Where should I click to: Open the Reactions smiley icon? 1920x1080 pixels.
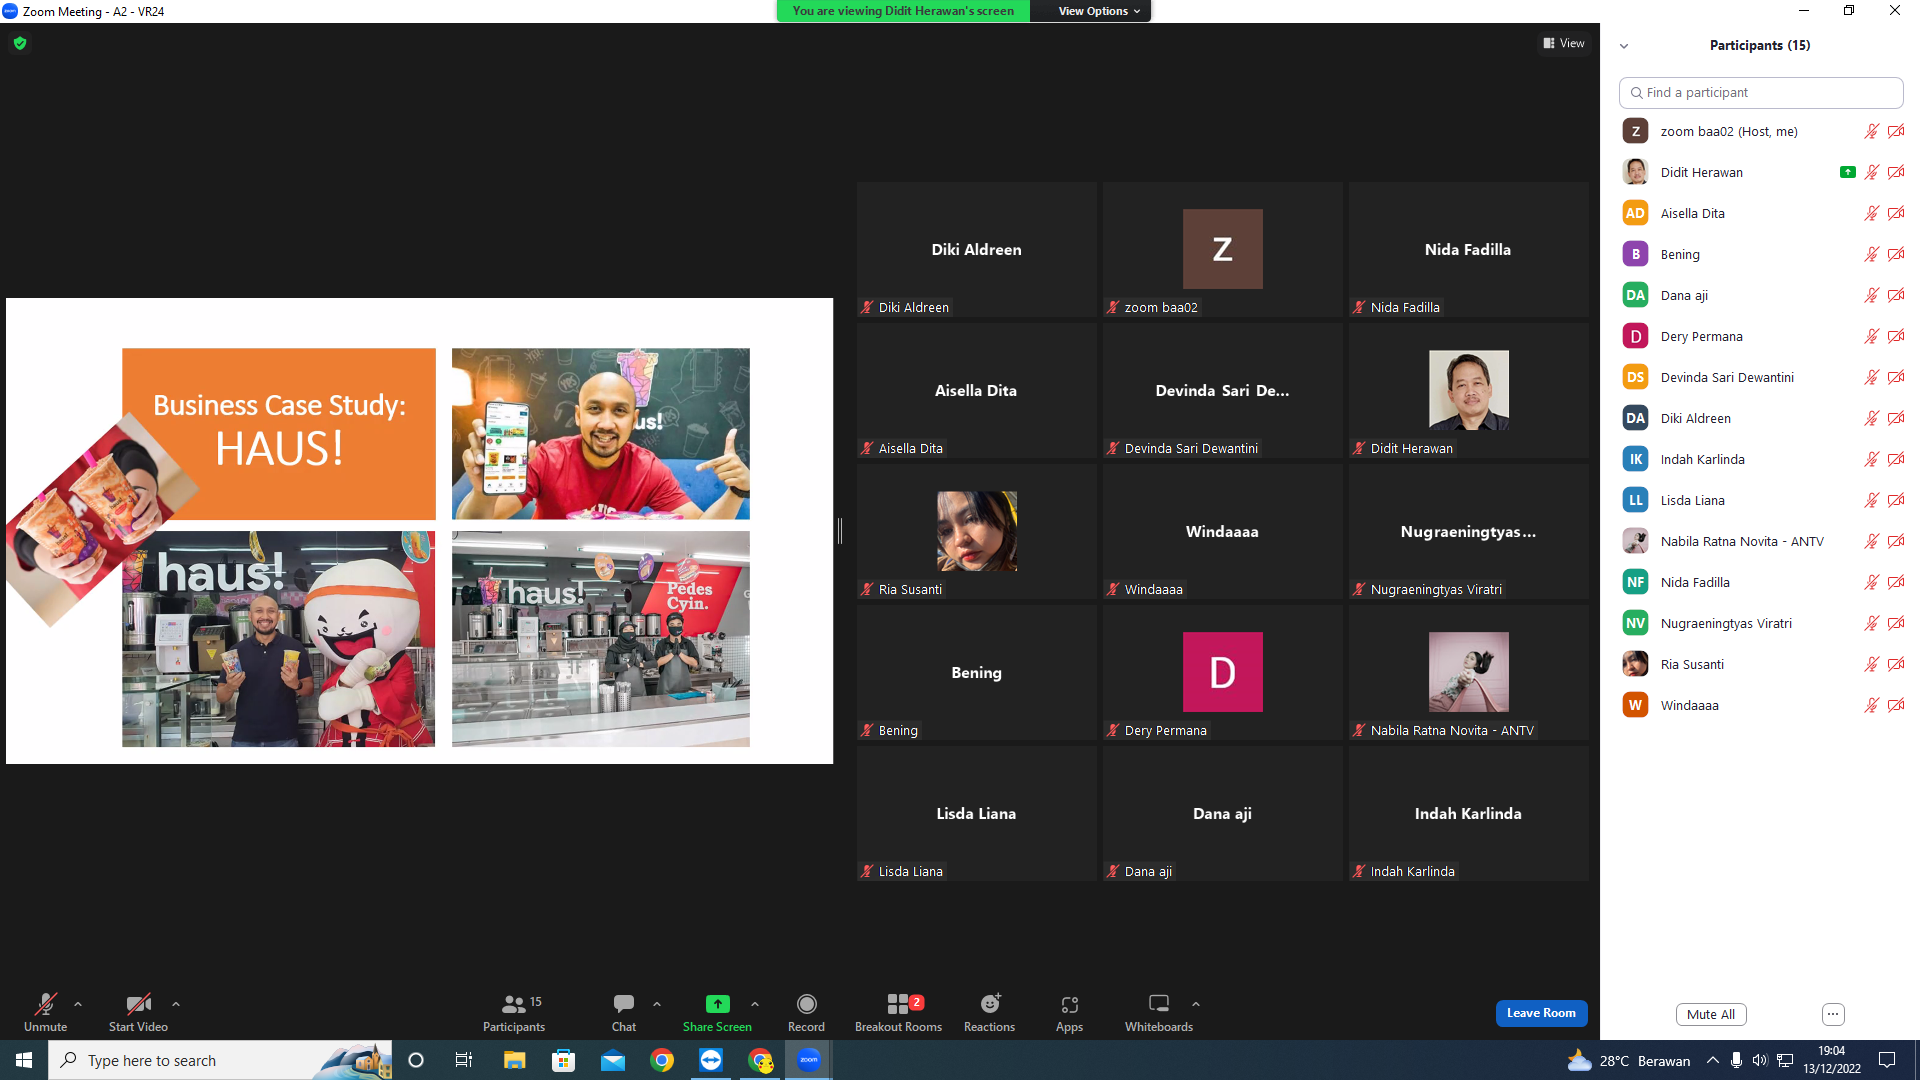[990, 1003]
